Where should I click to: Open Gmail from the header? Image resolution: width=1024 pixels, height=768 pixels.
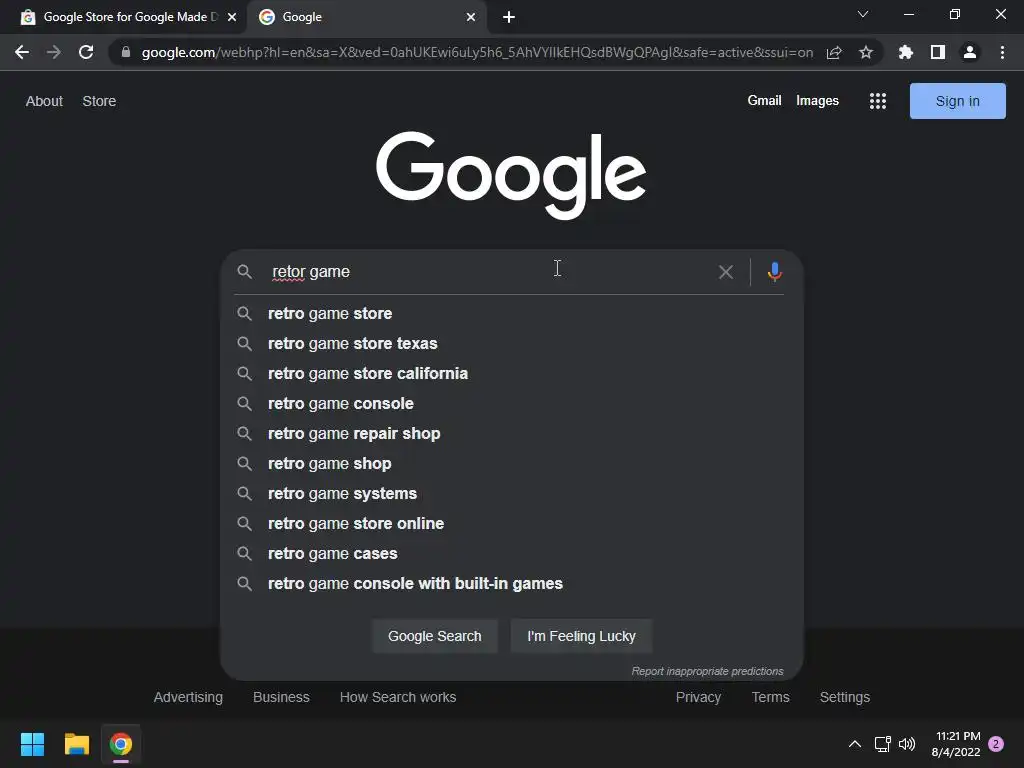764,101
